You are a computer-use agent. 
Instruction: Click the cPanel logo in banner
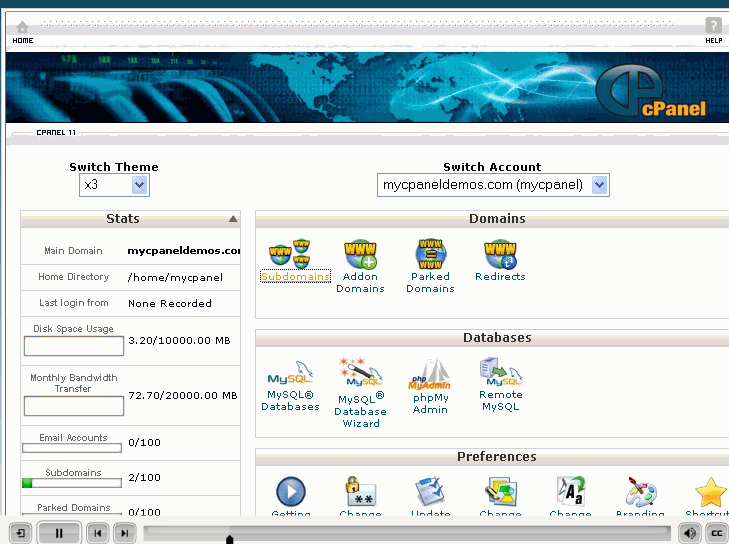[x=651, y=91]
